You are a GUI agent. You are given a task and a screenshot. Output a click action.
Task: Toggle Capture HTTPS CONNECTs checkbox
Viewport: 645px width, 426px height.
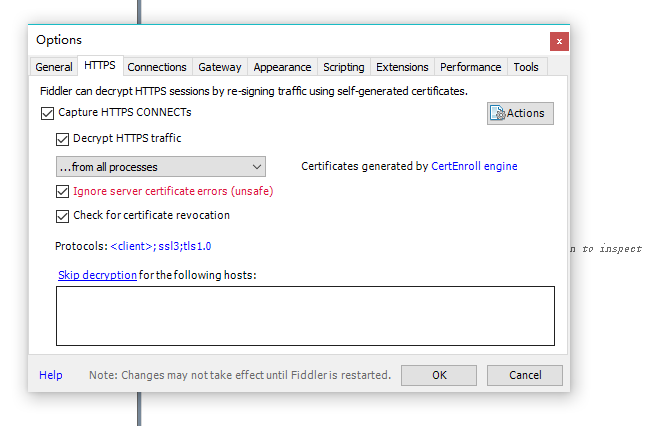point(48,113)
